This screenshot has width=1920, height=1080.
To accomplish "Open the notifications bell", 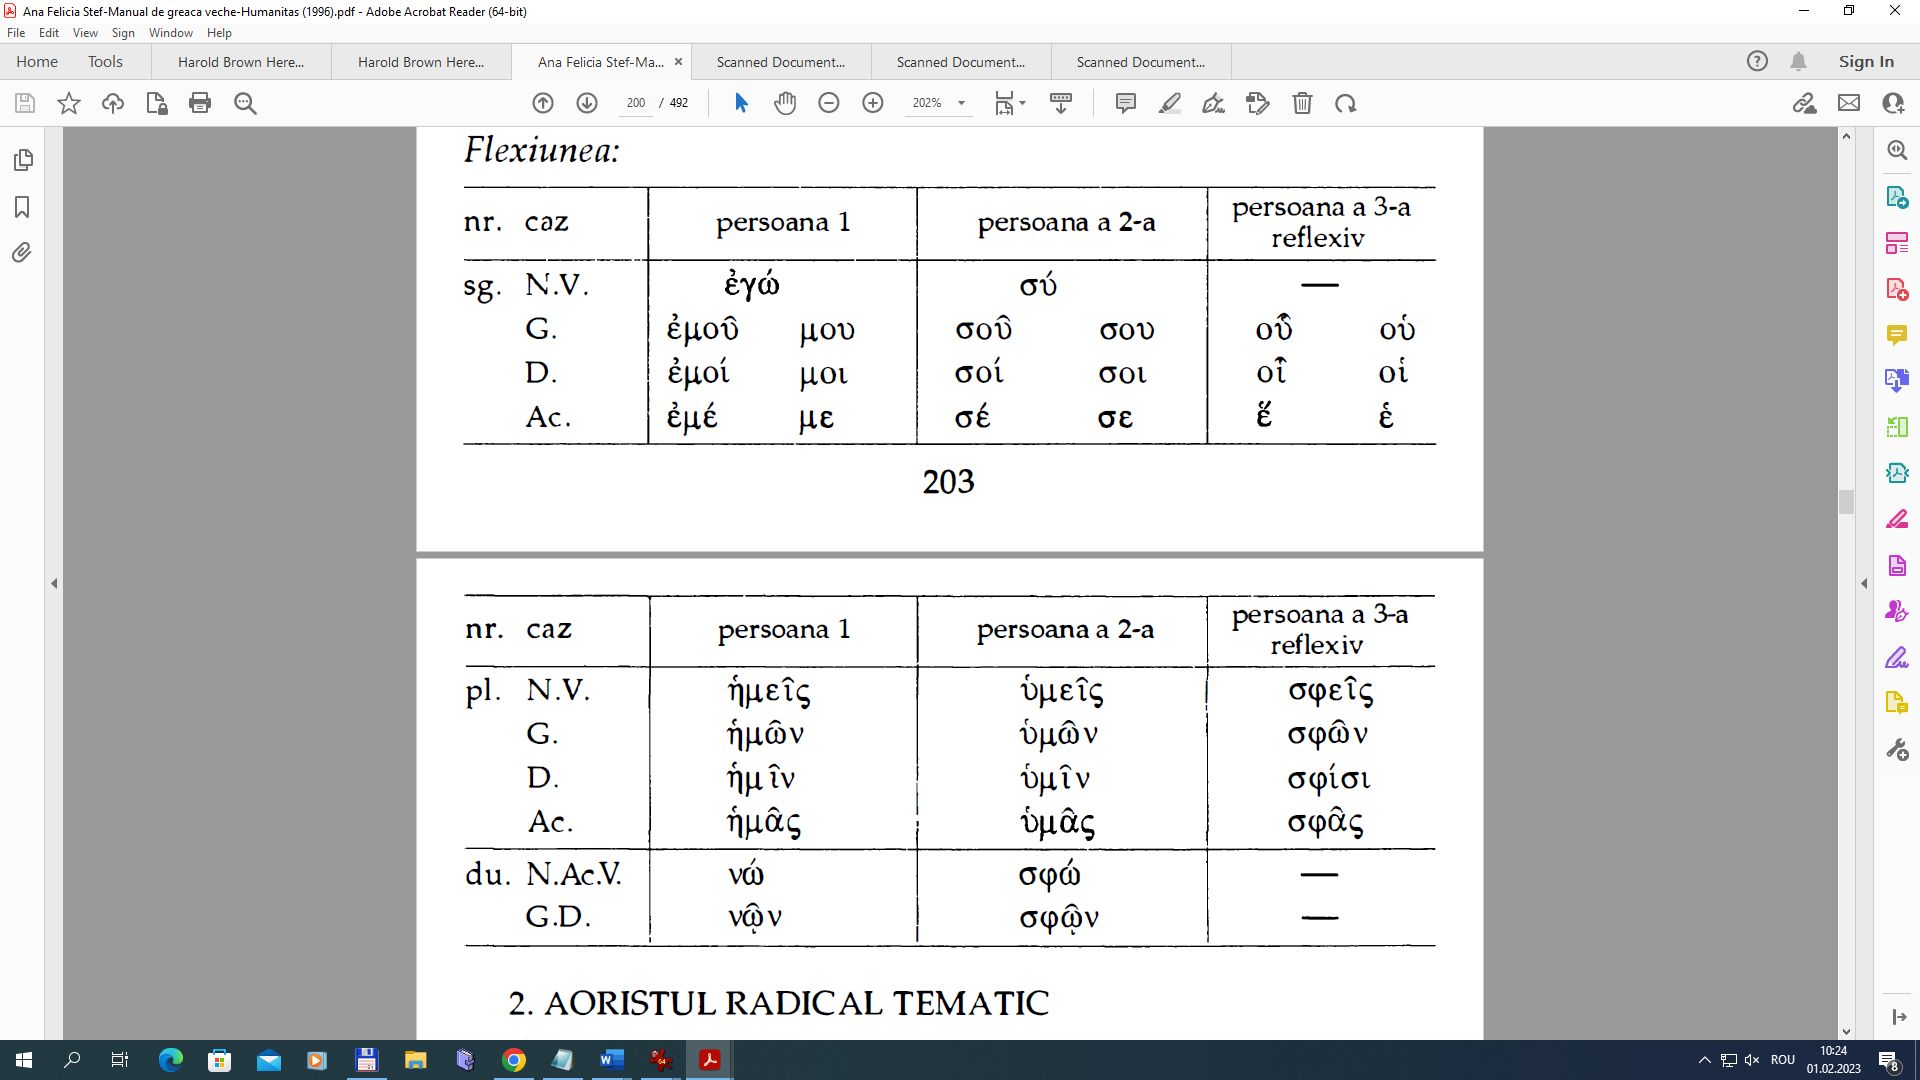I will pyautogui.click(x=1798, y=62).
